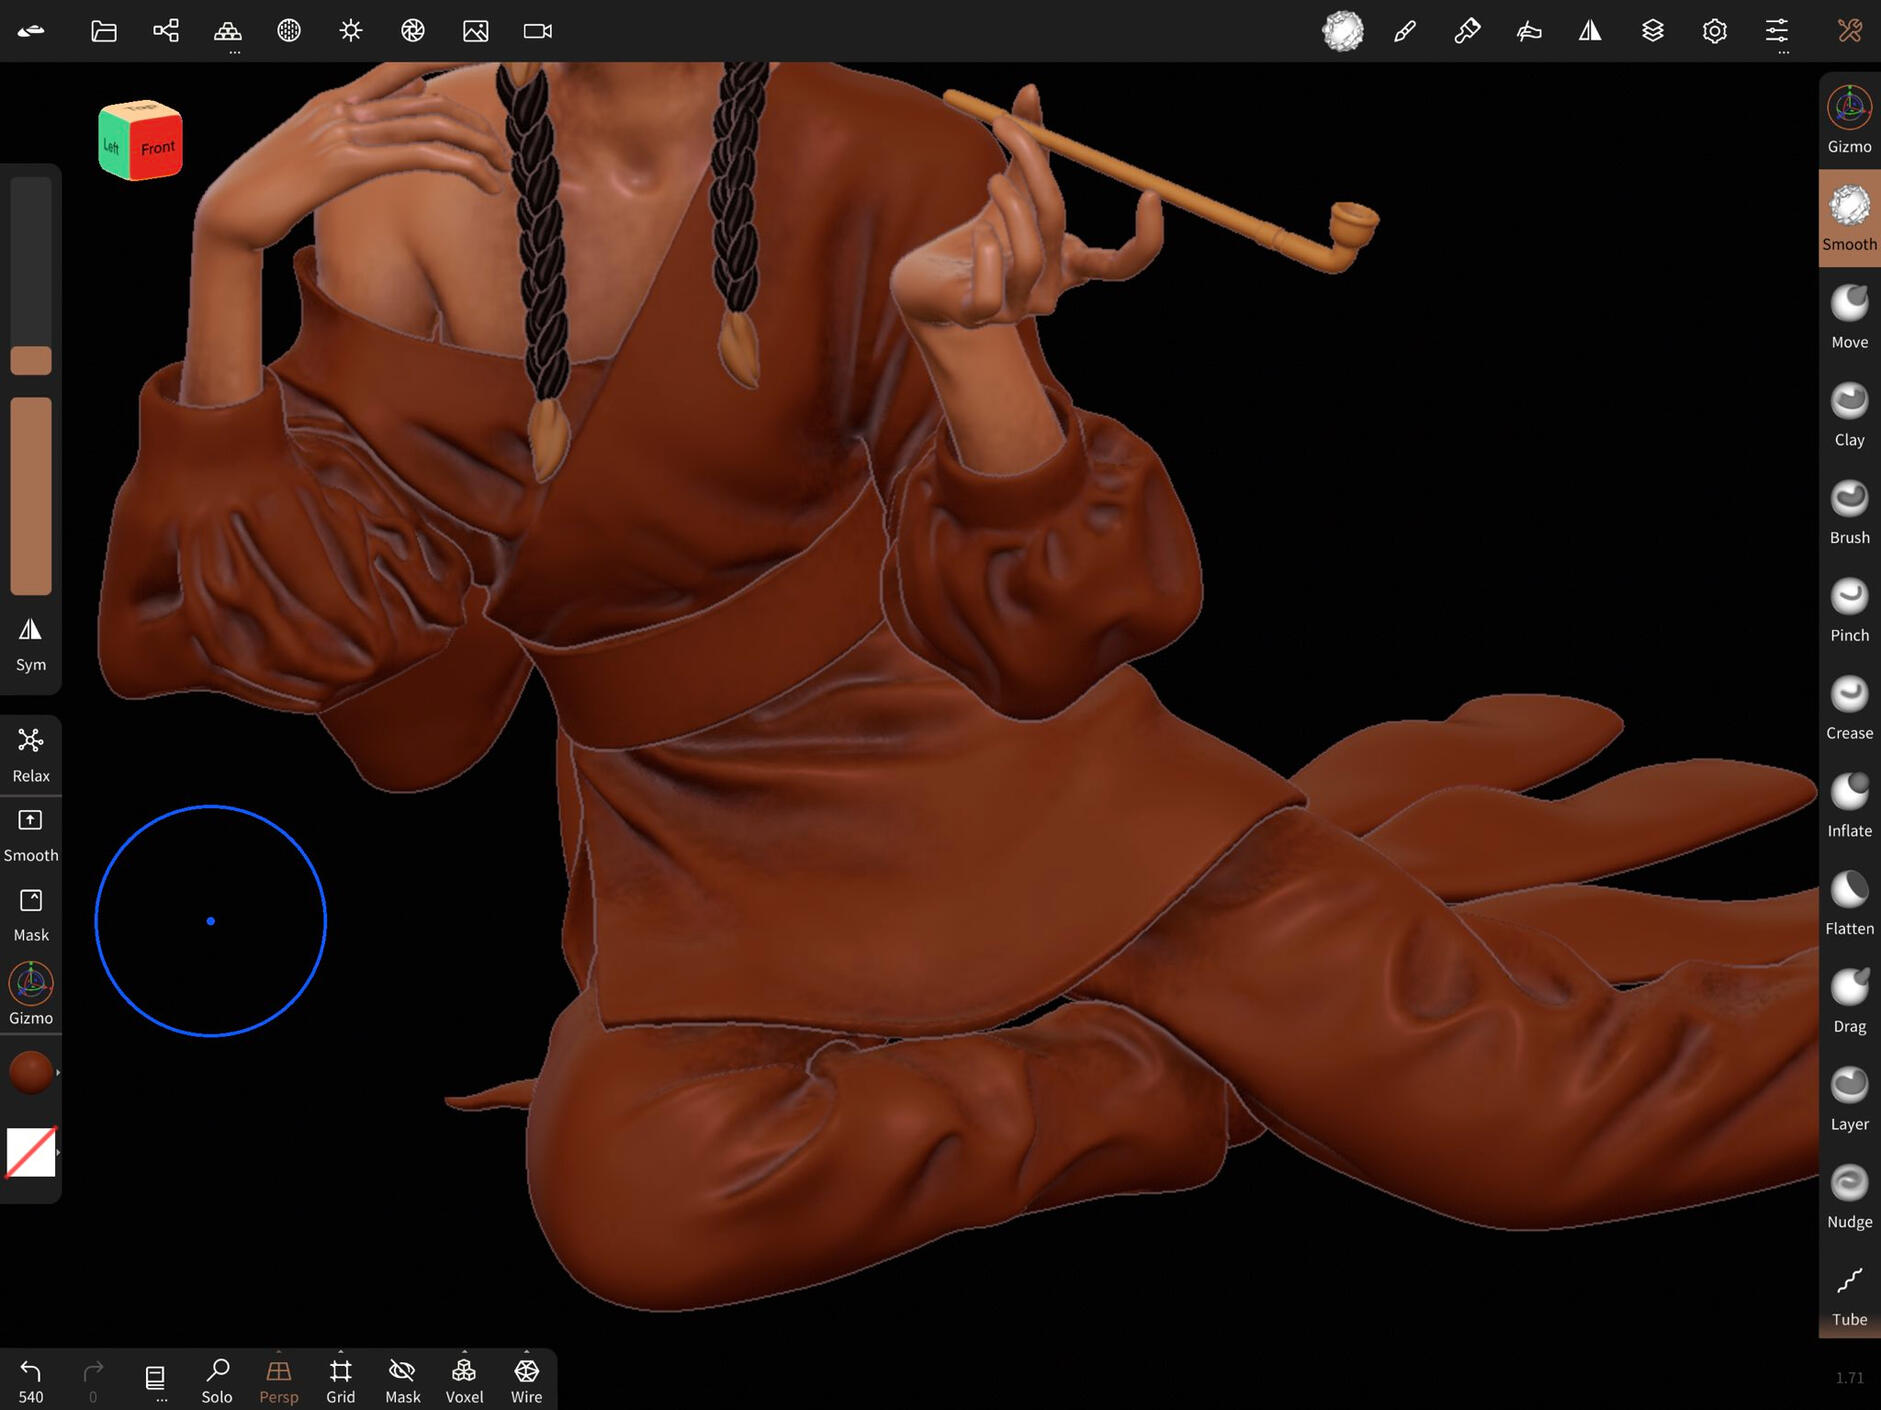Click the brush intensity vertical slider
This screenshot has height=1410, width=1881.
[x=31, y=495]
